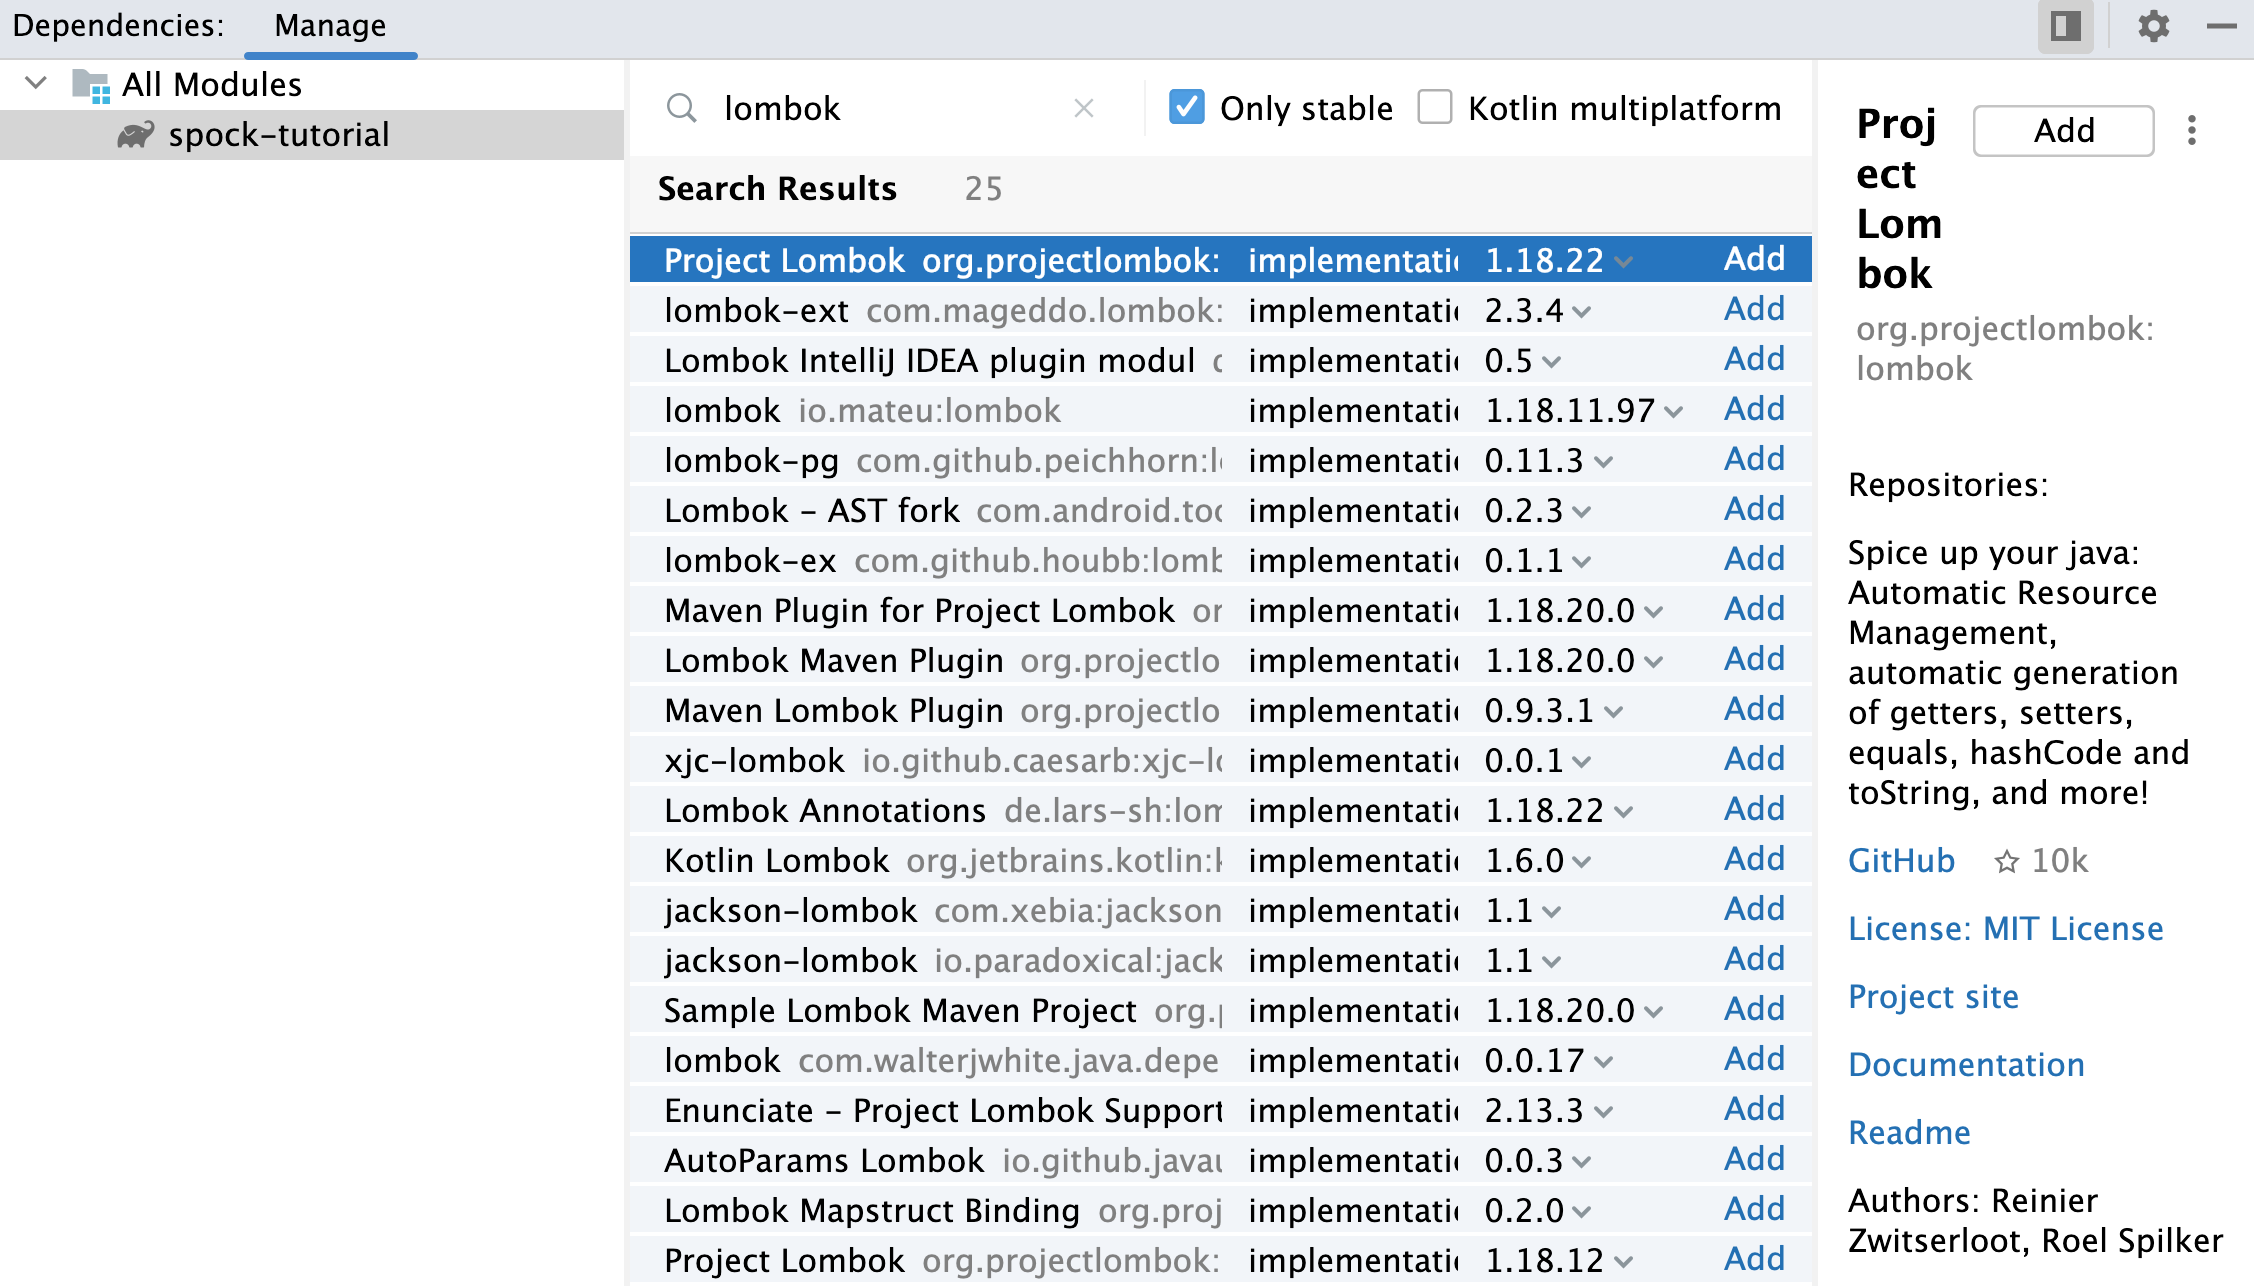2254x1286 pixels.
Task: Select the All Modules item
Action: point(211,85)
